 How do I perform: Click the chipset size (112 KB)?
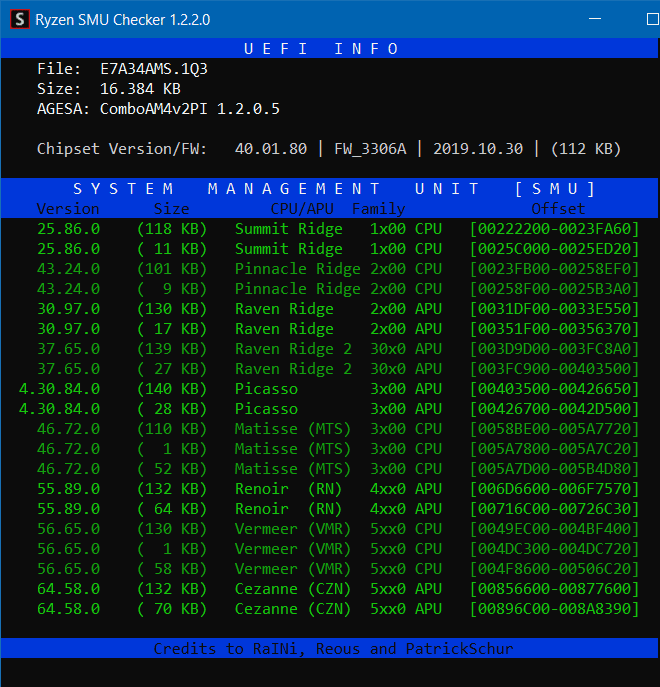click(x=586, y=149)
